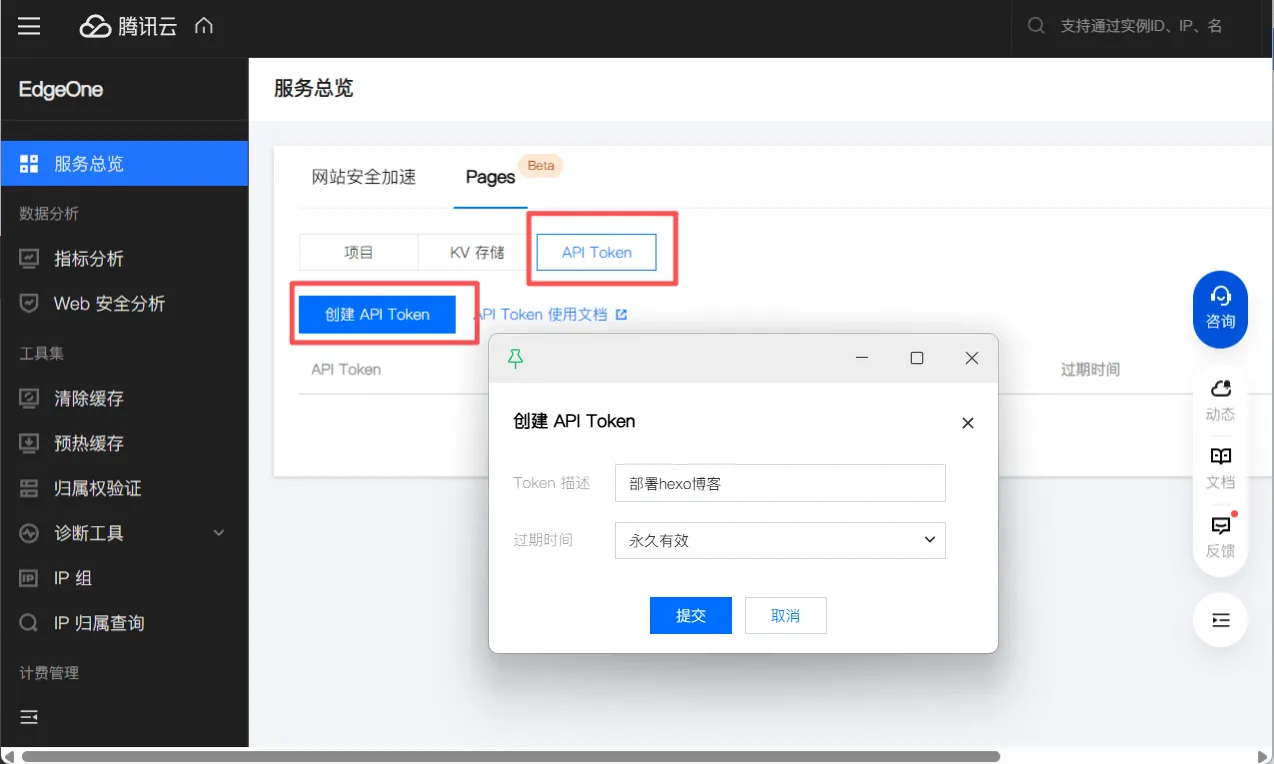Open the 咨询 support button
This screenshot has width=1274, height=764.
point(1220,309)
